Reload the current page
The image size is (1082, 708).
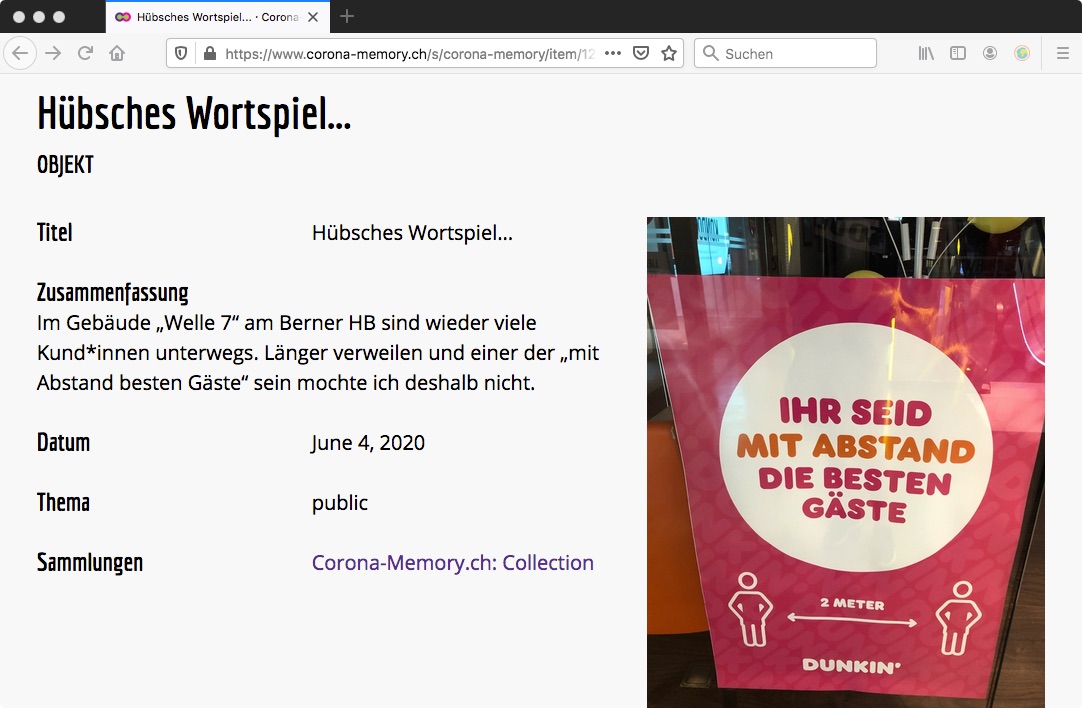[85, 53]
